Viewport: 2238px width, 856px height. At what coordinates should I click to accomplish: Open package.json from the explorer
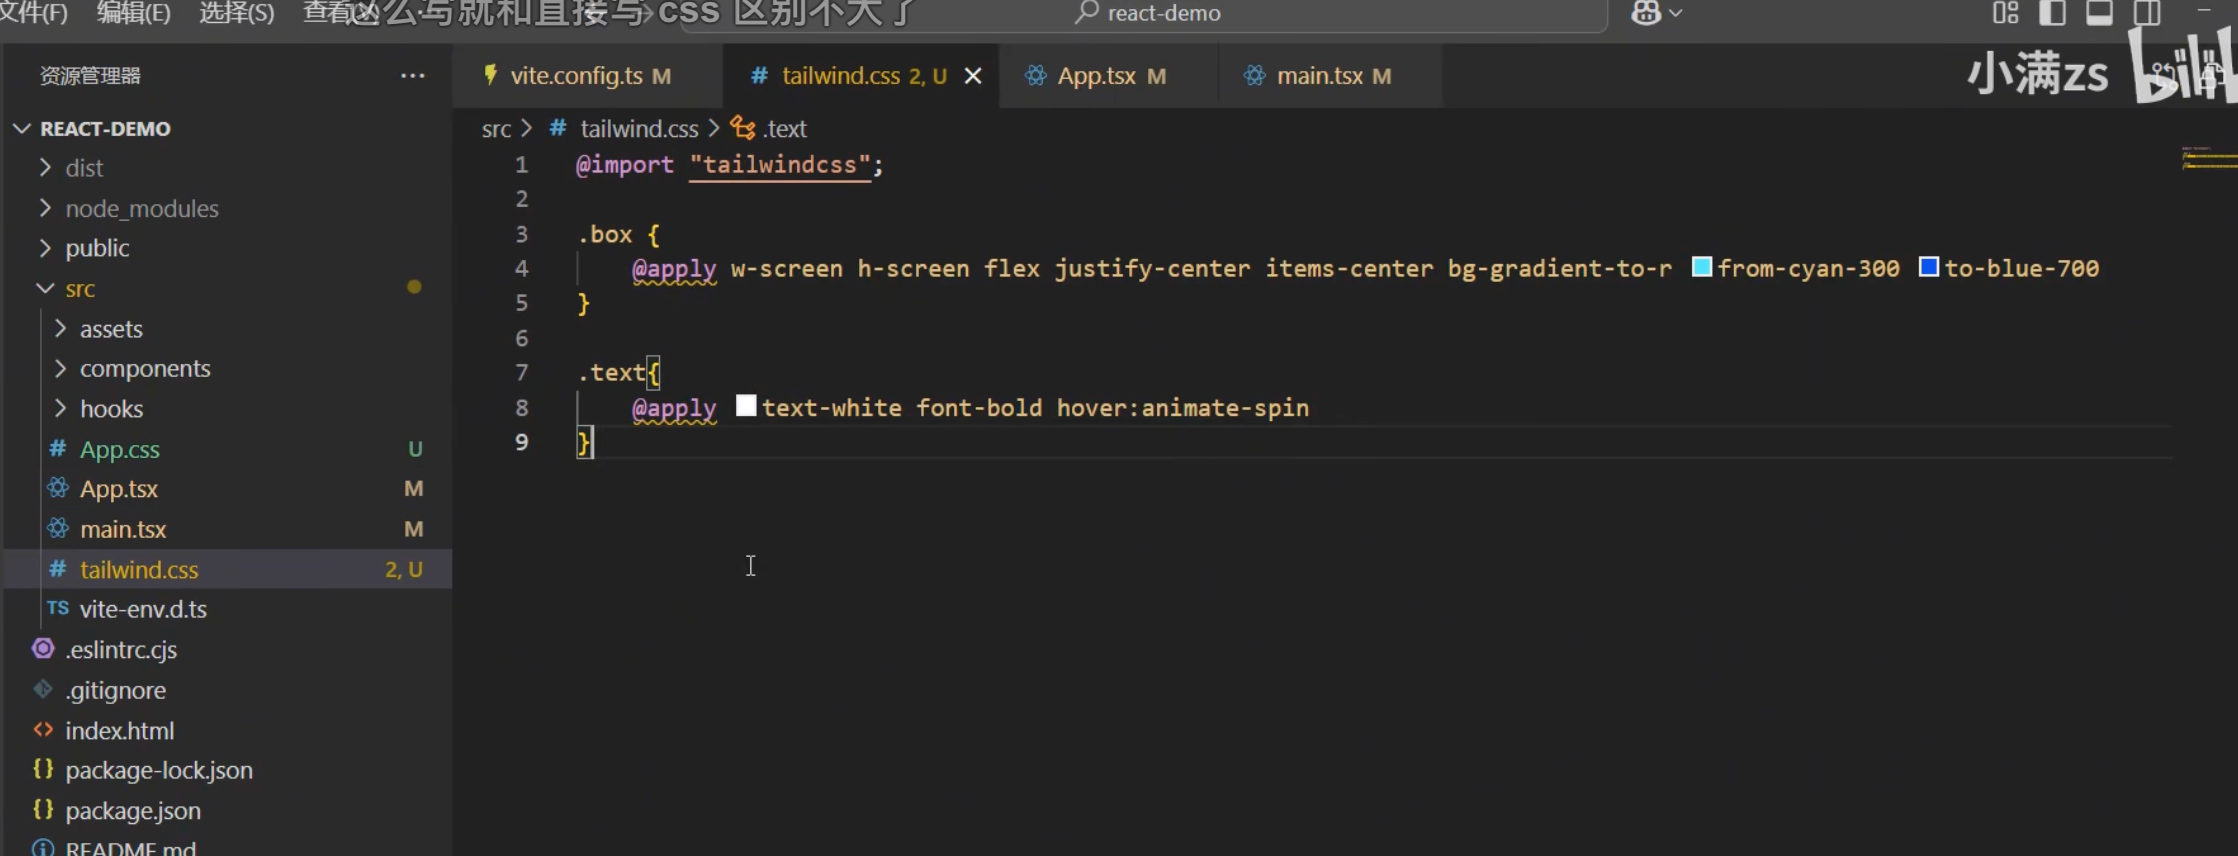click(x=132, y=811)
